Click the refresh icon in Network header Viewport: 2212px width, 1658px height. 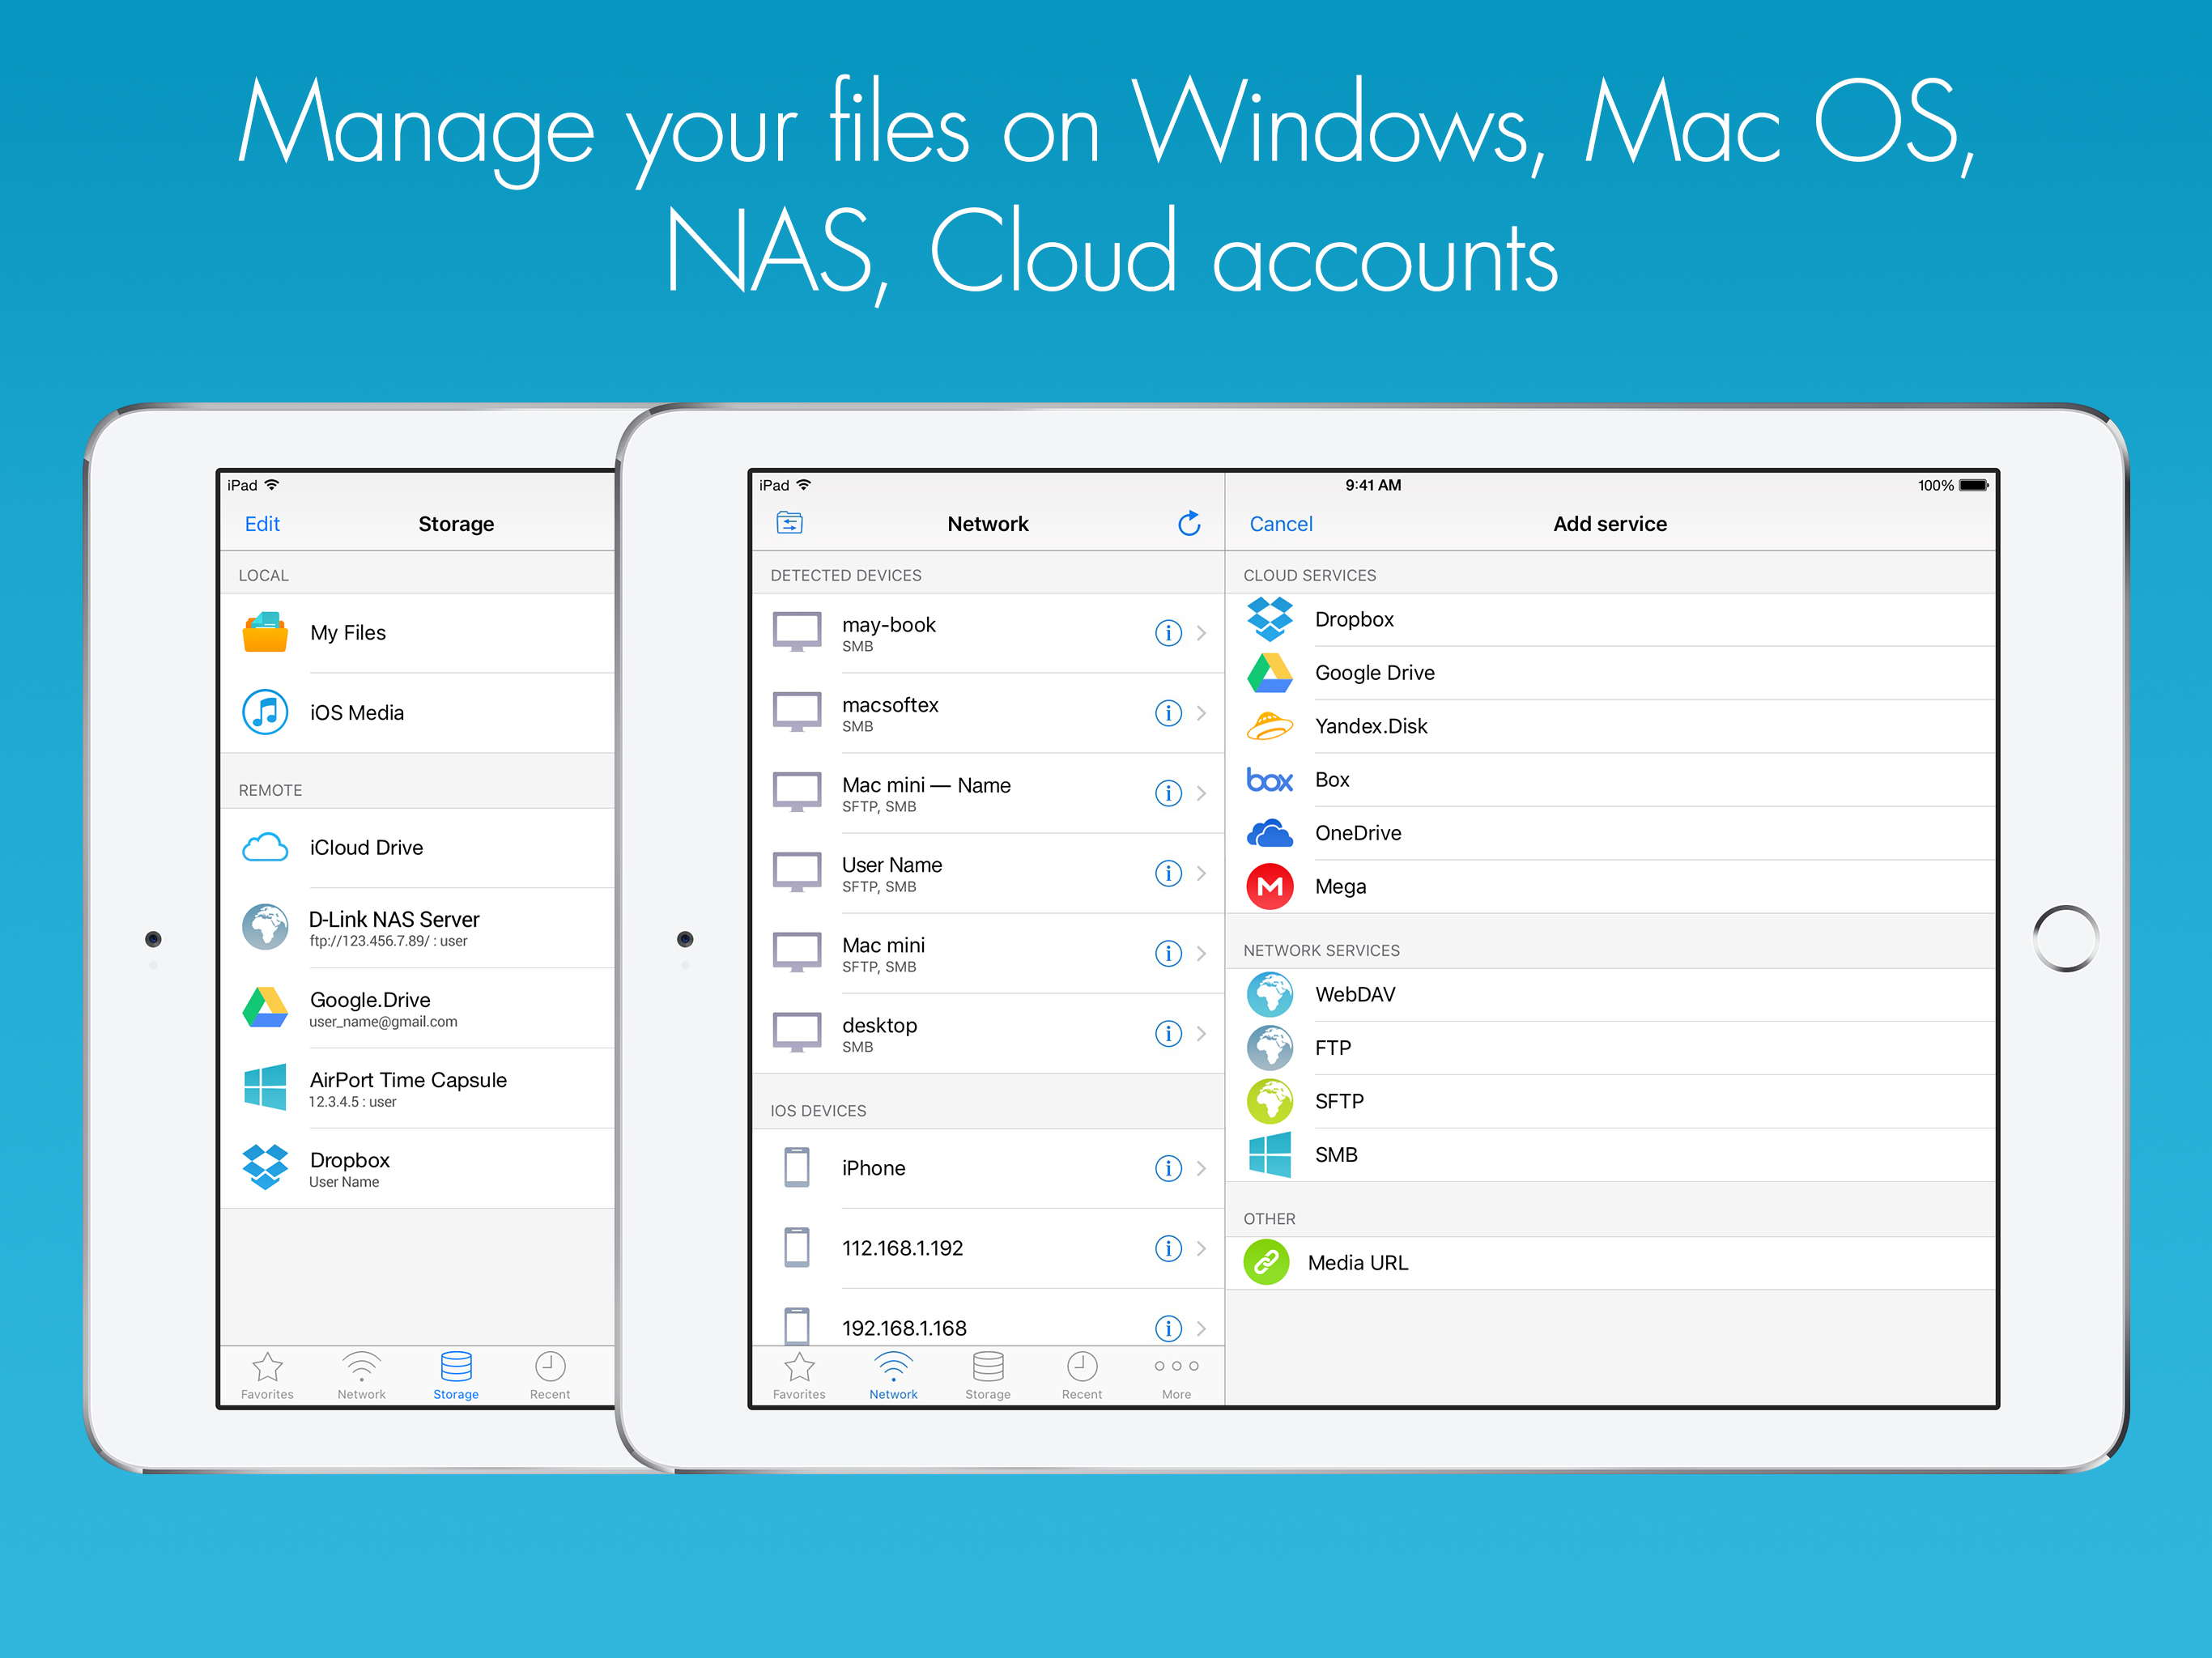[1188, 523]
